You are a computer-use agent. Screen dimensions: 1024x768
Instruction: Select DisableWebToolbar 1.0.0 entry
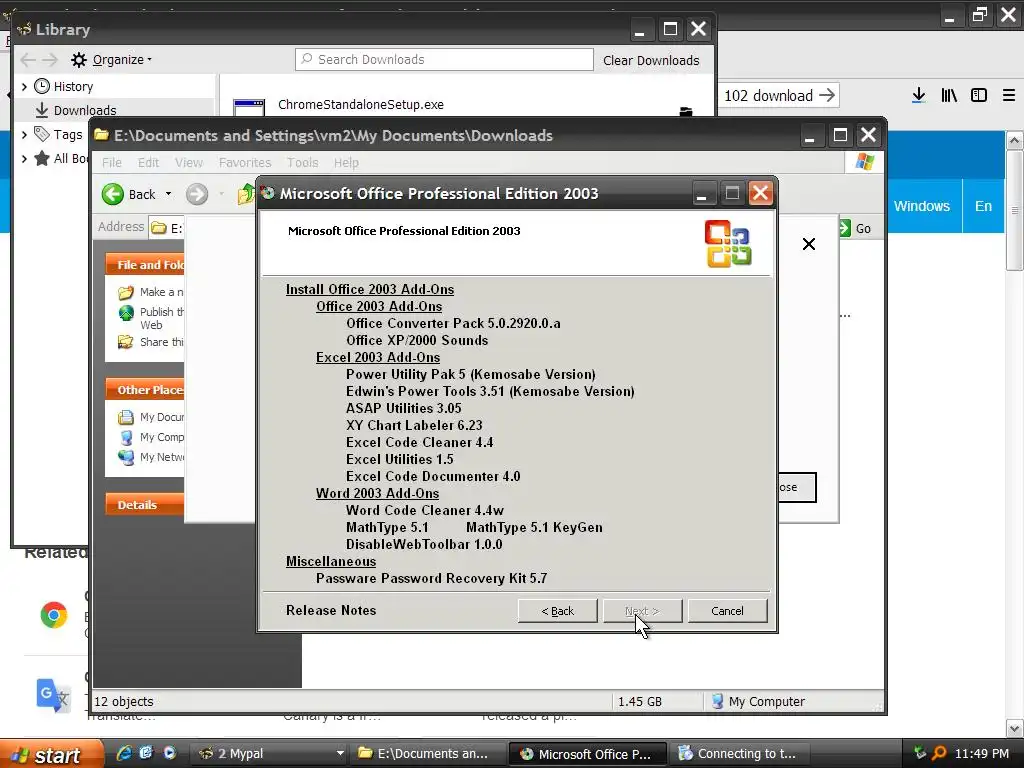tap(424, 544)
